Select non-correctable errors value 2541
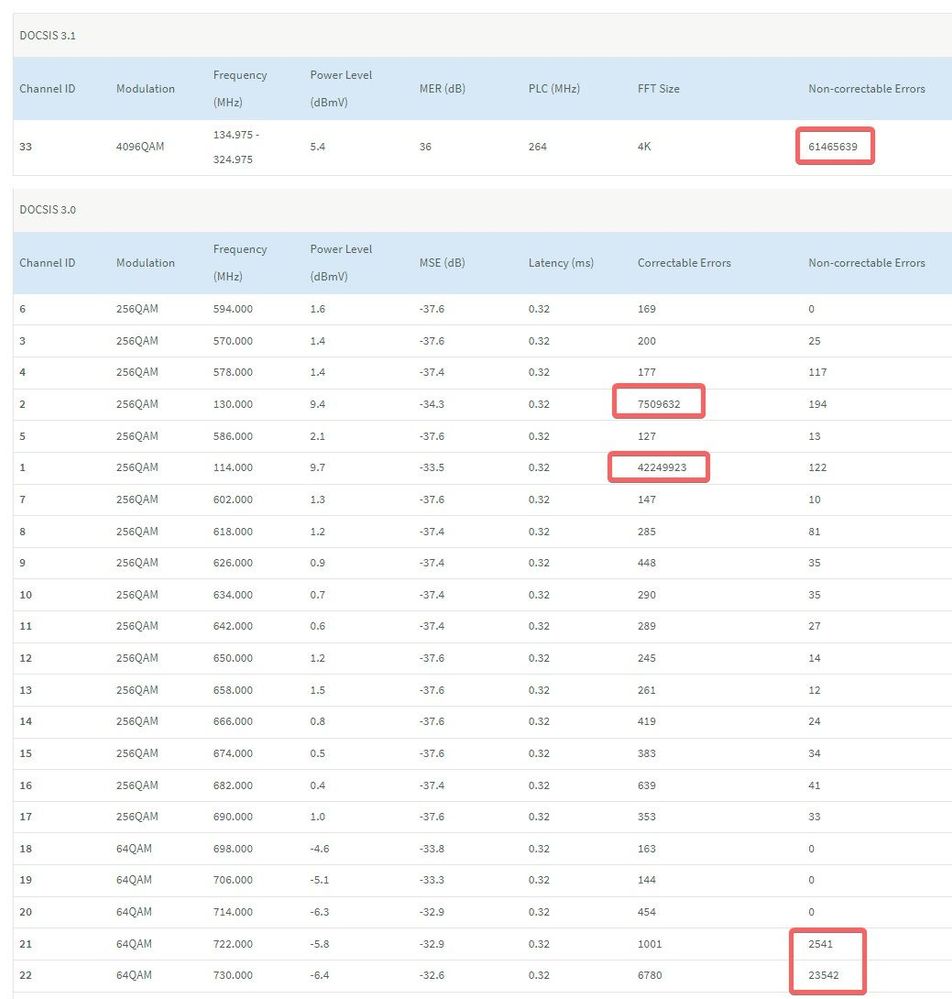Image resolution: width=952 pixels, height=999 pixels. click(x=820, y=944)
